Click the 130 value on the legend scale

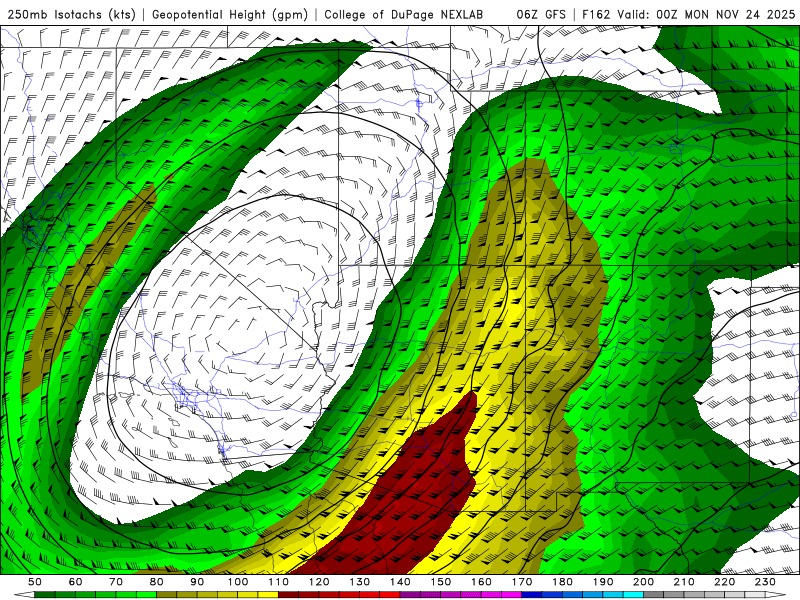coord(360,582)
